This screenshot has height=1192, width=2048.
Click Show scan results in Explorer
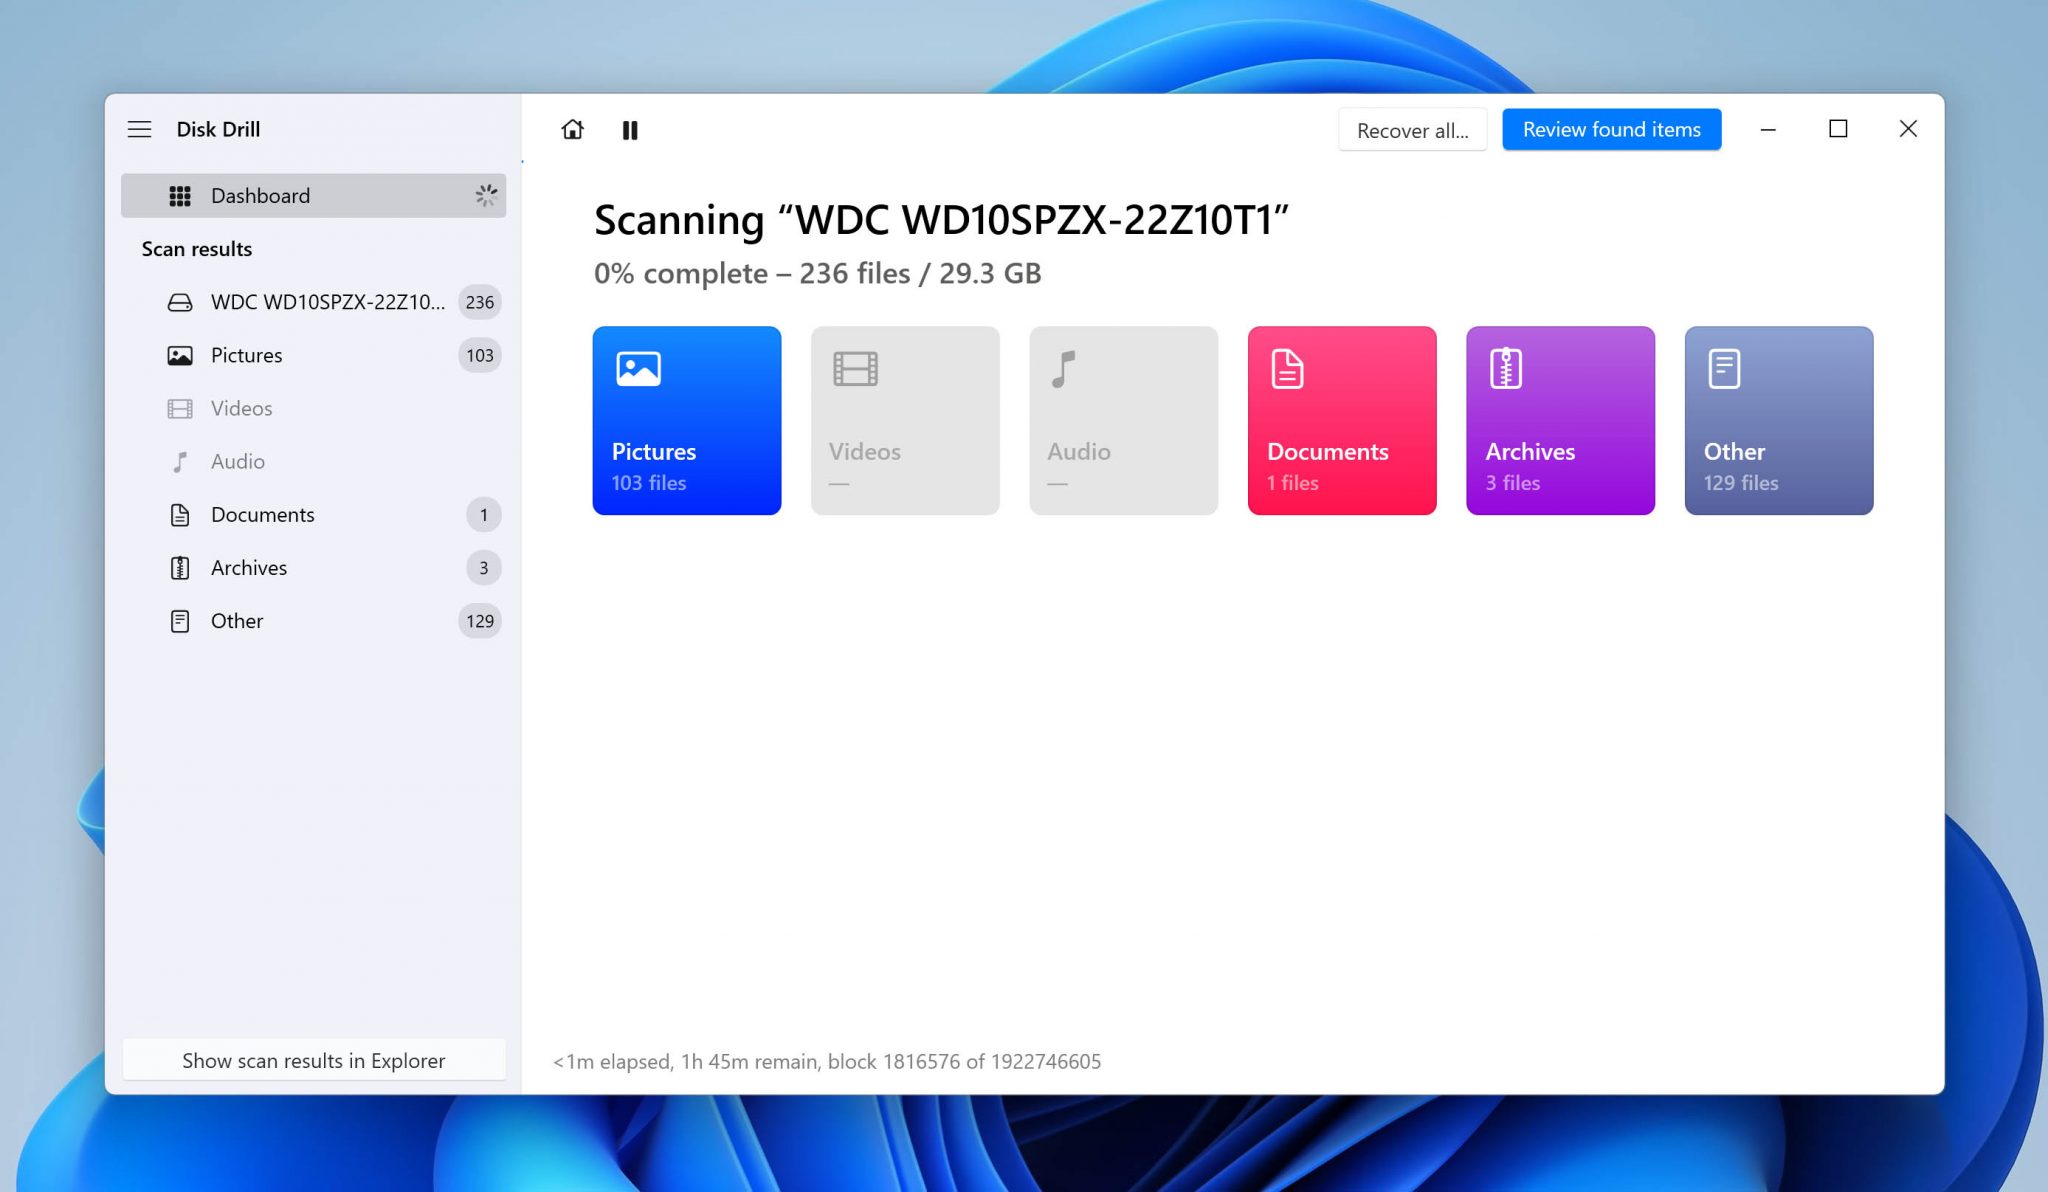coord(313,1060)
